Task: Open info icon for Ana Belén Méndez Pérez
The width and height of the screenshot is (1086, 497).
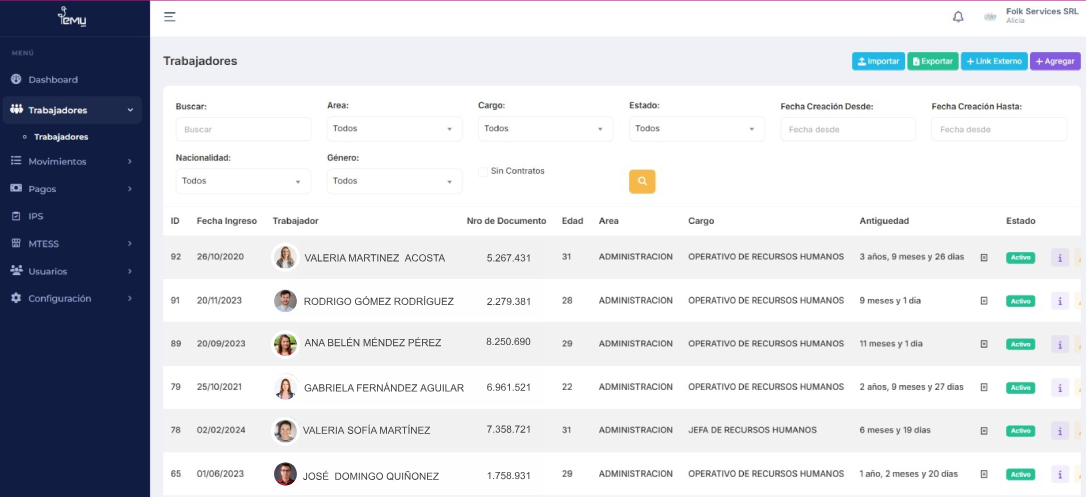Action: click(x=1060, y=344)
